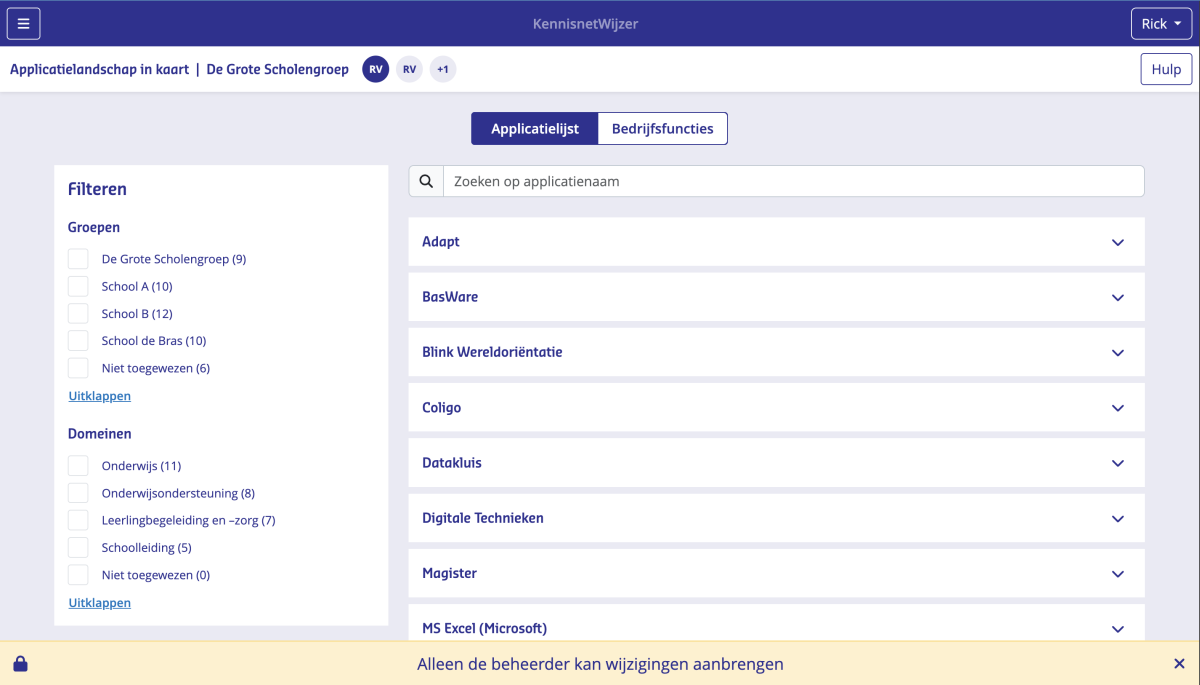The height and width of the screenshot is (685, 1200).
Task: Click the Hulp button
Action: (1166, 69)
